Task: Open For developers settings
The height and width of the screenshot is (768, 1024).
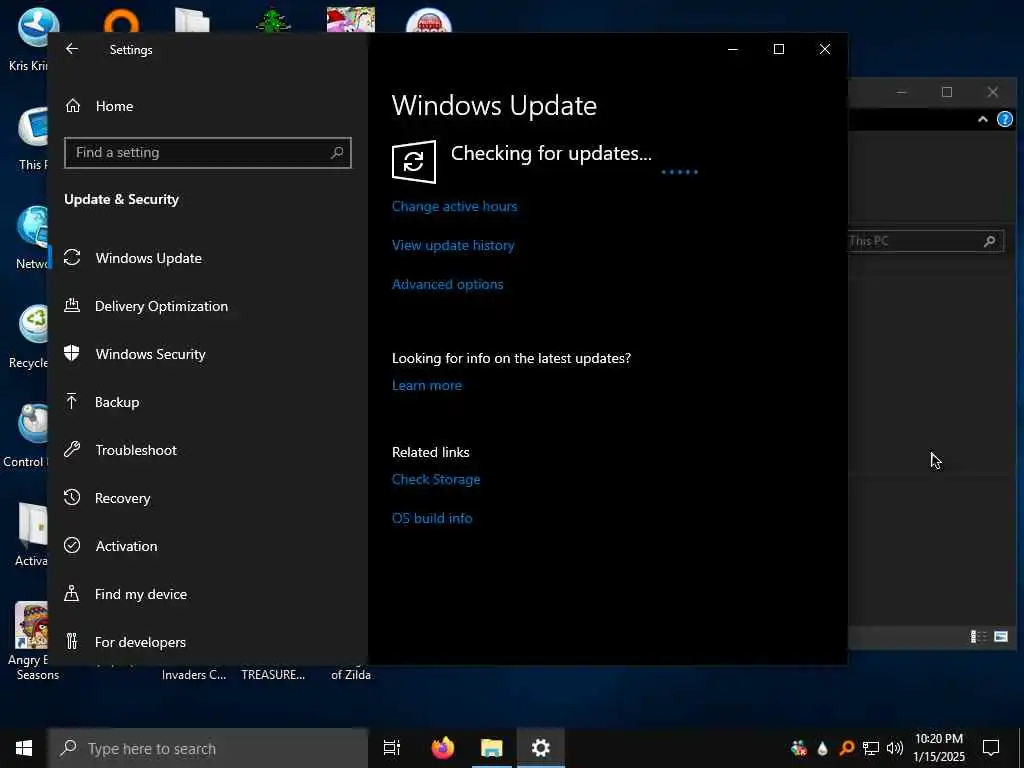Action: [208, 642]
